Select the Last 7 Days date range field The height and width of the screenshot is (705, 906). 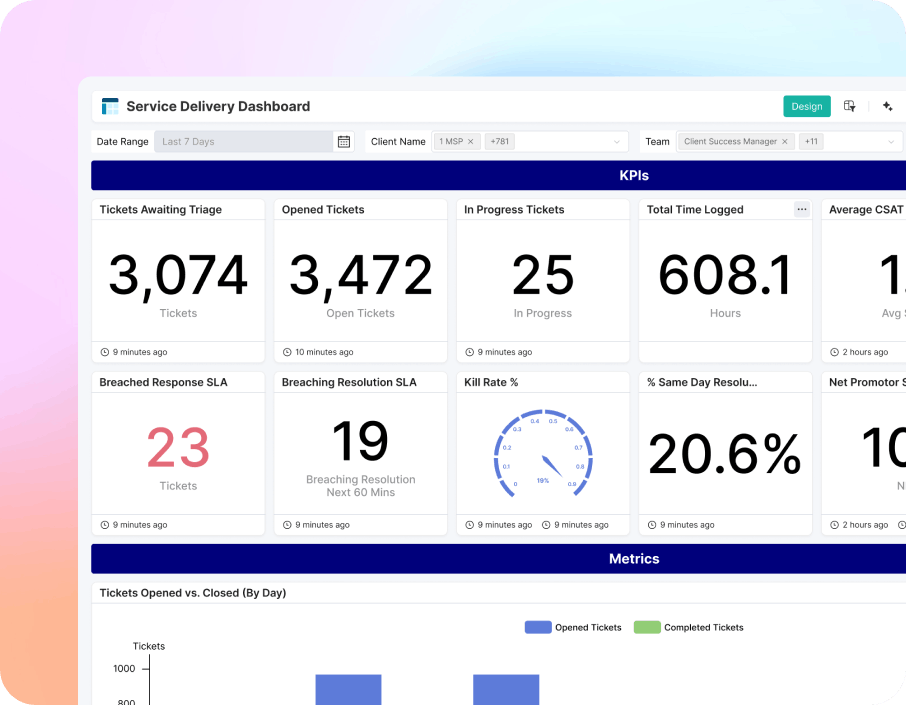click(x=243, y=142)
